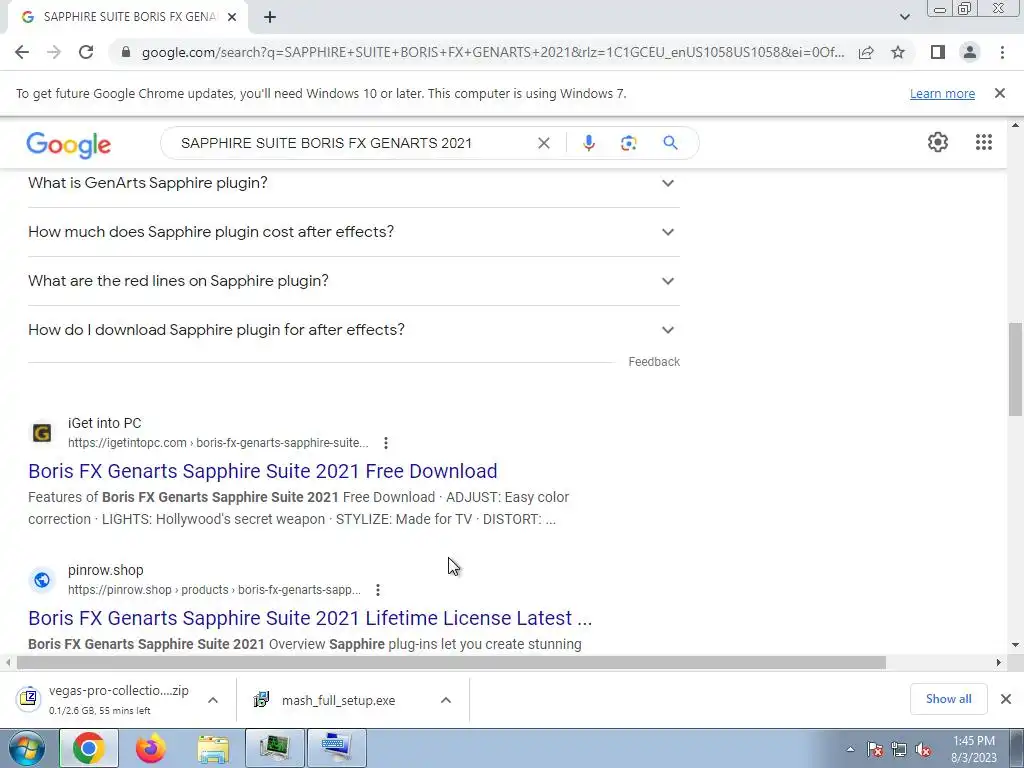Screen dimensions: 1024x768
Task: Go to the Google homepage logo
Action: point(69,144)
